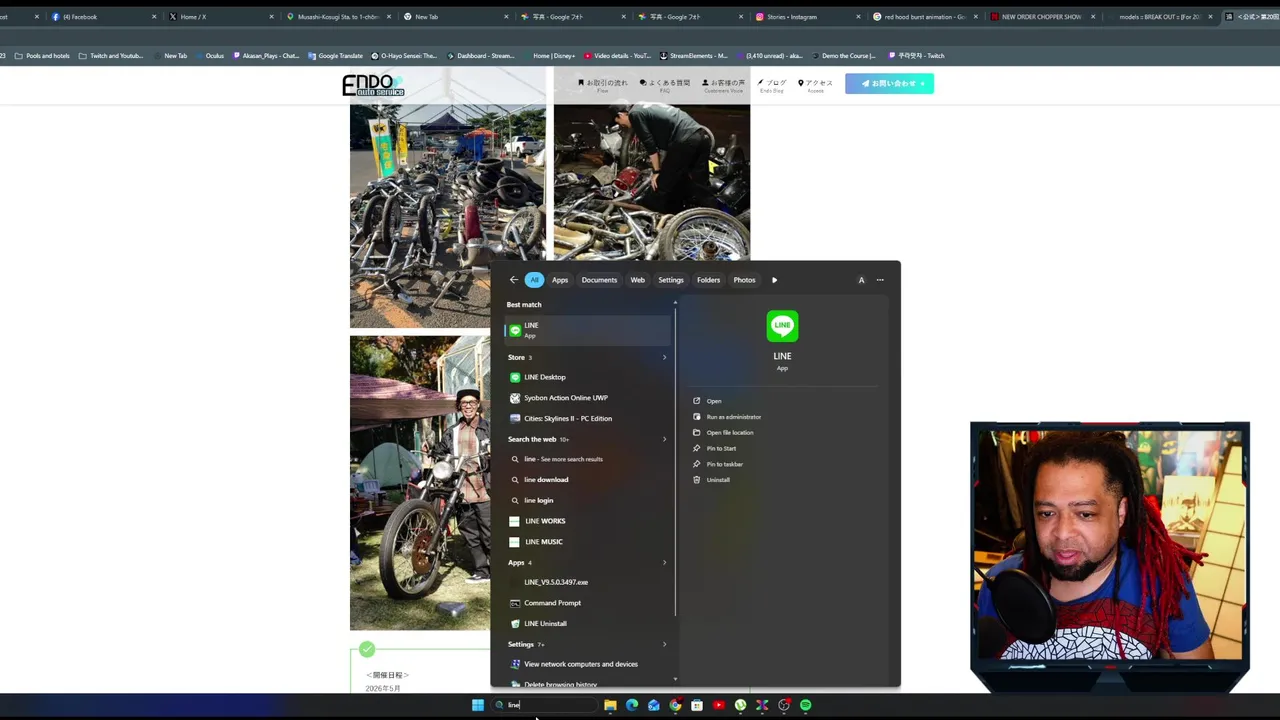Expand the Store results section
This screenshot has height=720, width=1280.
(x=664, y=357)
